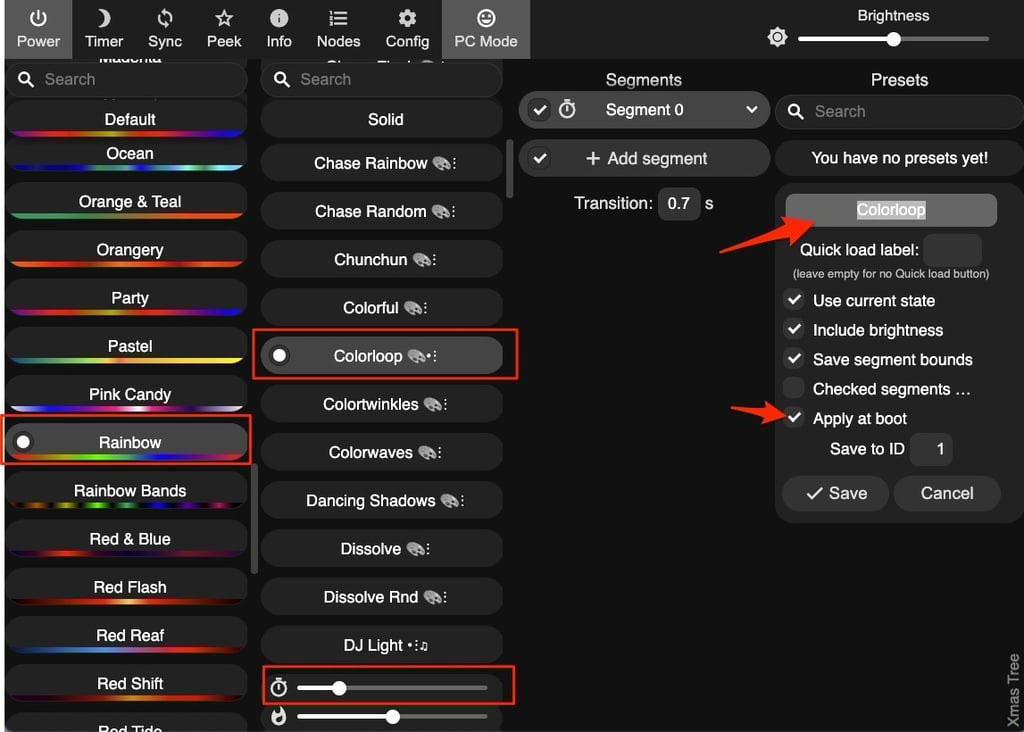Click the Power icon in top bar
The width and height of the screenshot is (1024, 732).
point(38,19)
